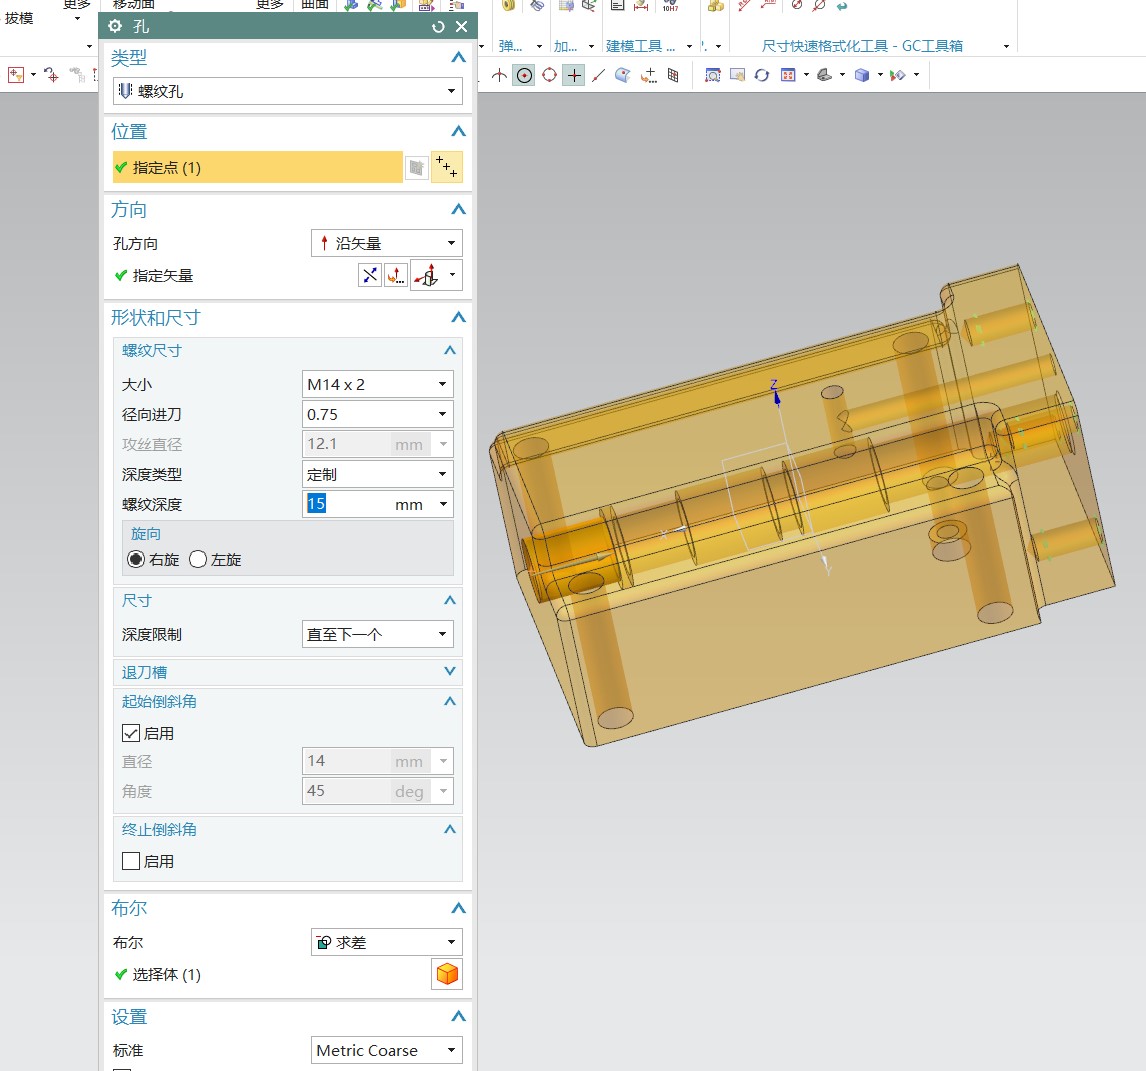Image resolution: width=1146 pixels, height=1071 pixels.
Task: Open the Hole dialog settings gear
Action: [115, 26]
